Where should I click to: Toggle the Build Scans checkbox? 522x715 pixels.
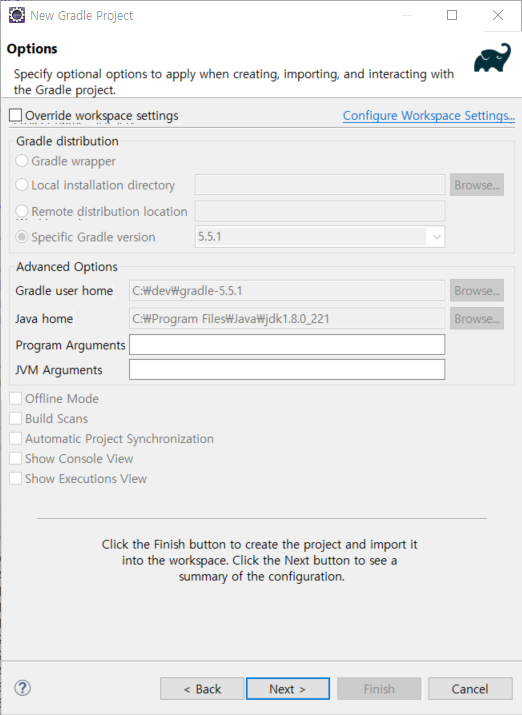pos(16,419)
